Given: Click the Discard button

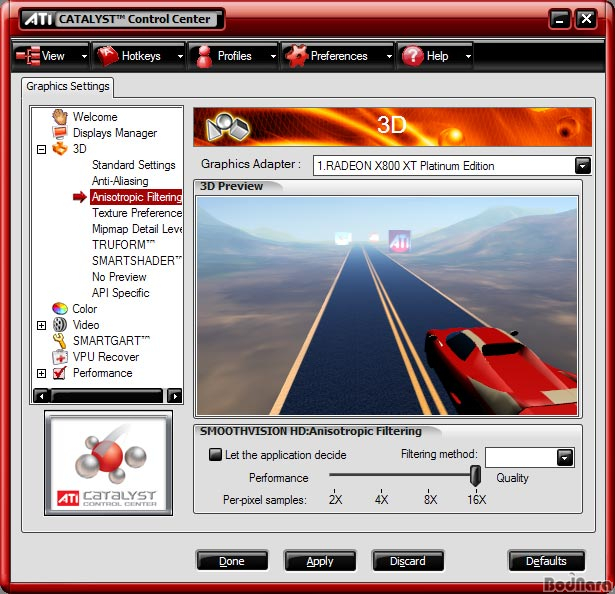Looking at the screenshot, I should 408,561.
